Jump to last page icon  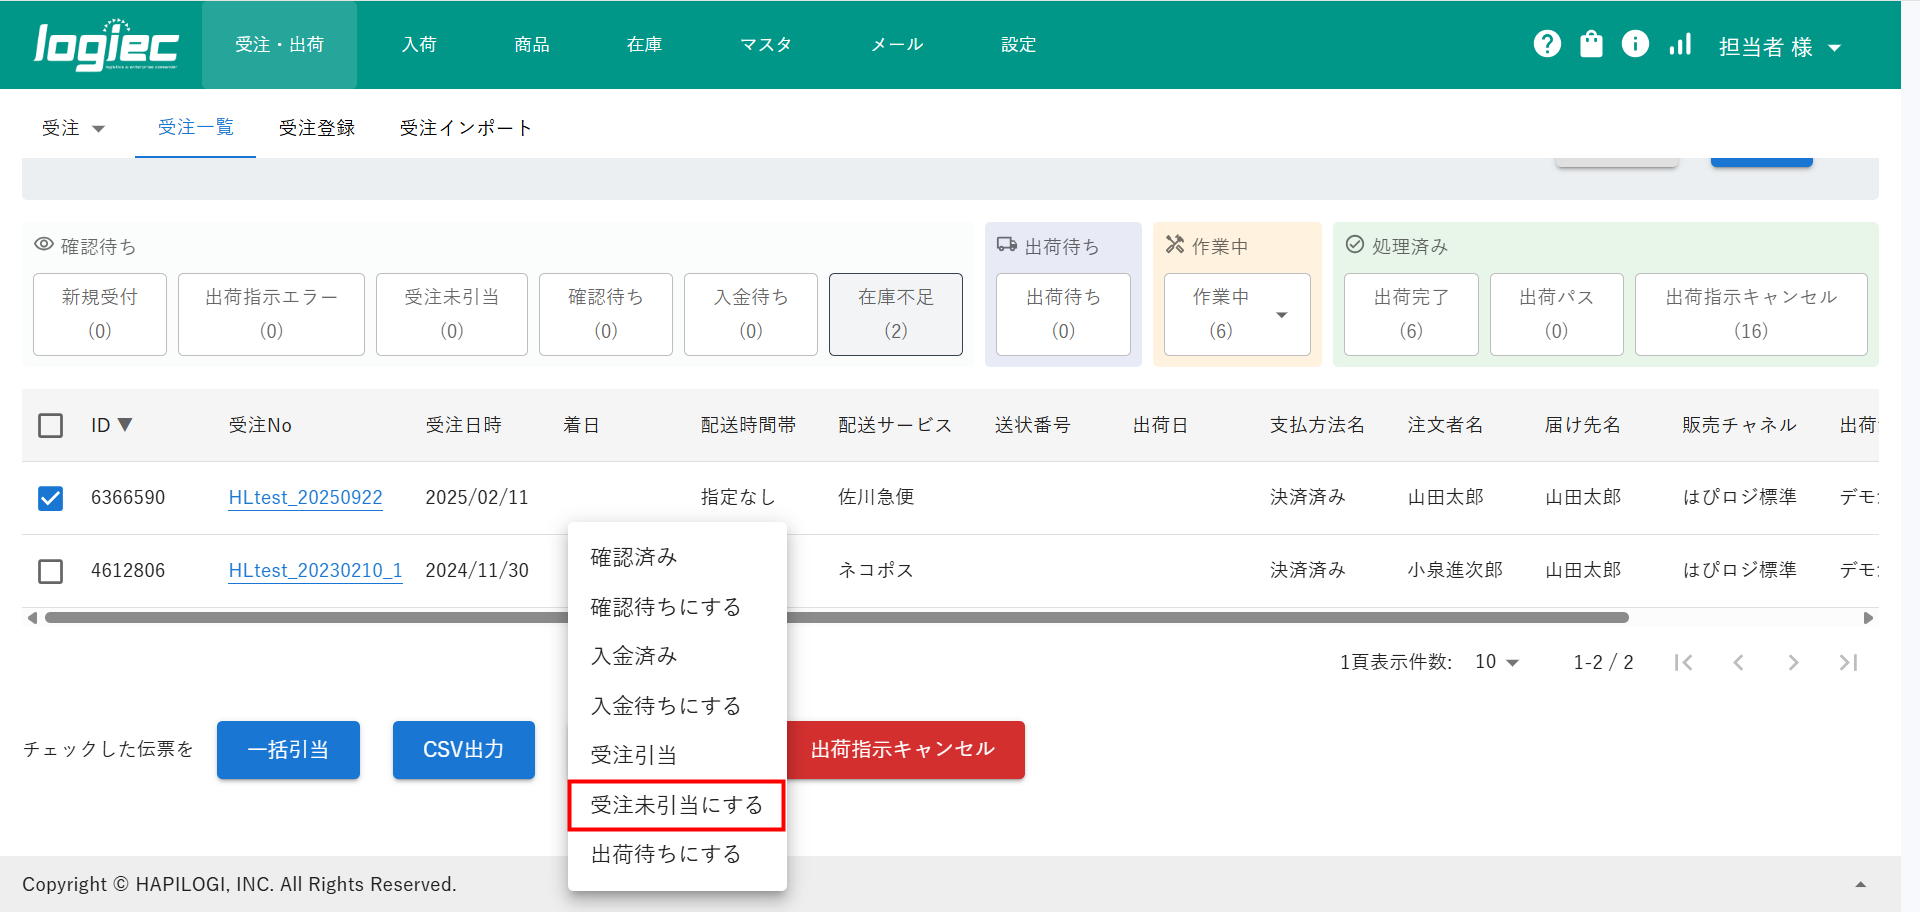tap(1848, 662)
